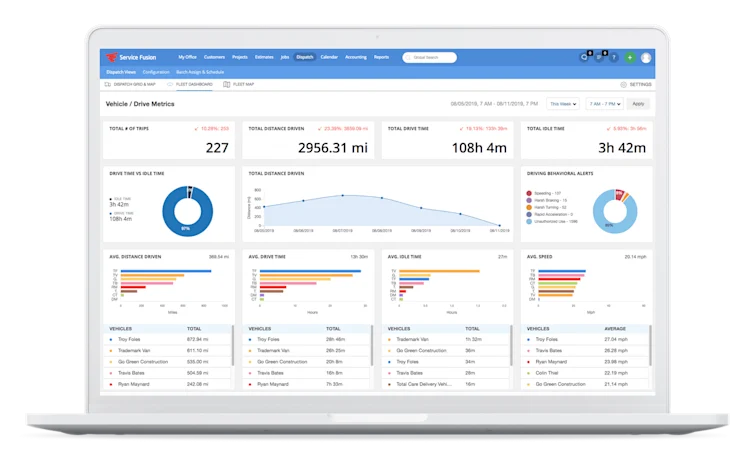Open the user profile avatar

point(646,57)
